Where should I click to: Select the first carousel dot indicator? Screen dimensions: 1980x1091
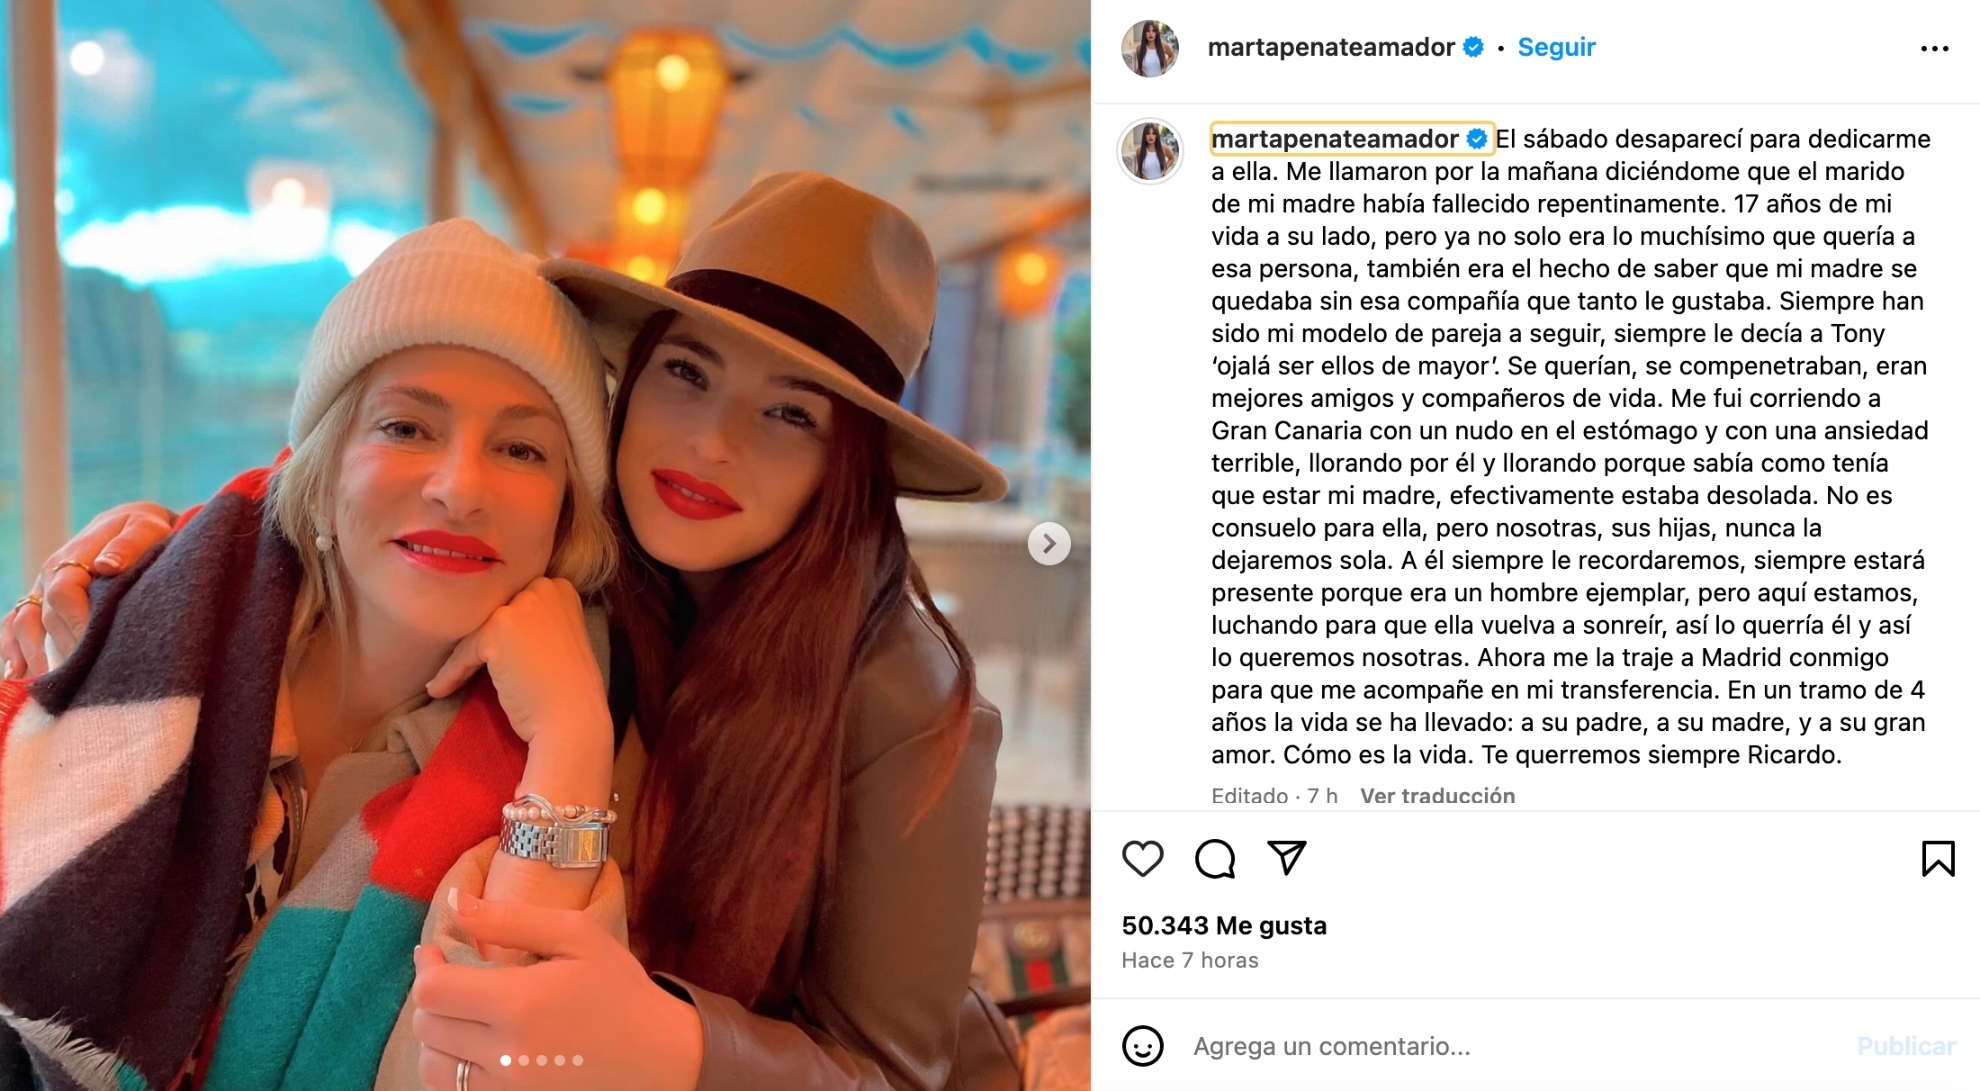pos(506,1060)
